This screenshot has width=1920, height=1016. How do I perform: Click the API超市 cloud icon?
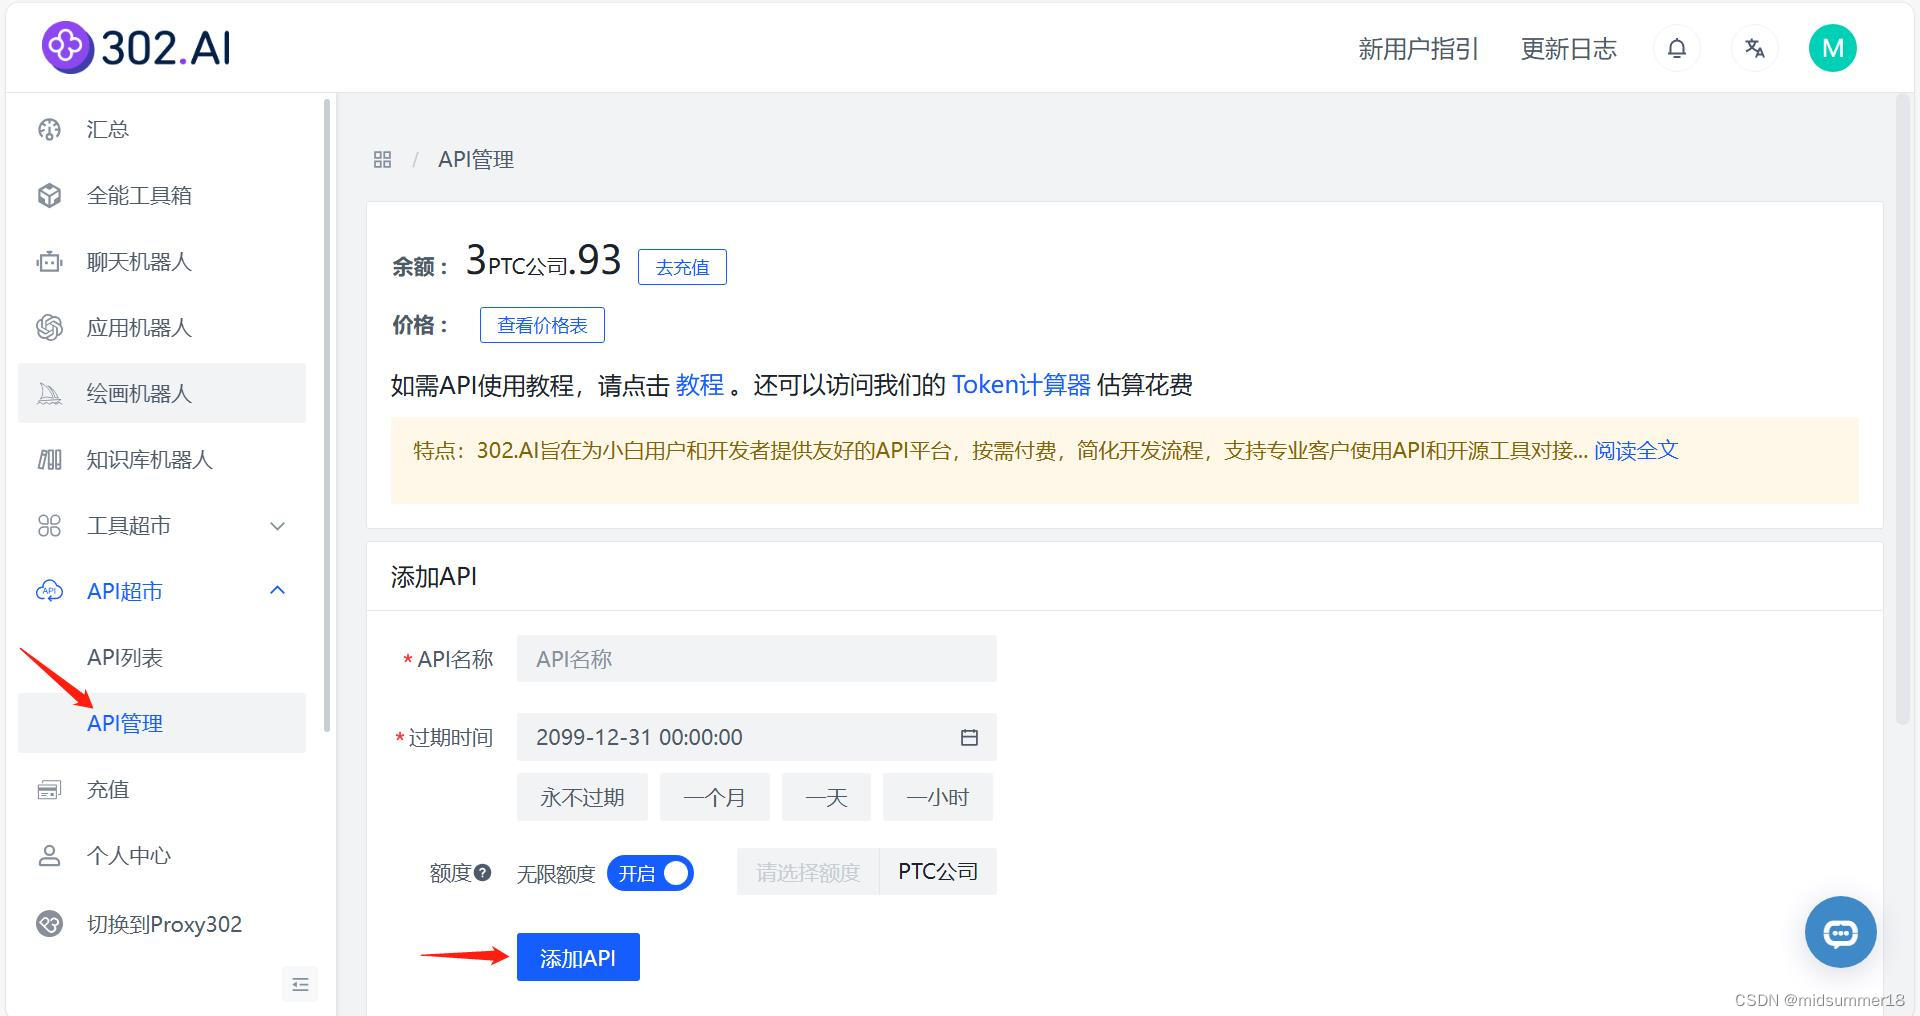click(x=49, y=591)
